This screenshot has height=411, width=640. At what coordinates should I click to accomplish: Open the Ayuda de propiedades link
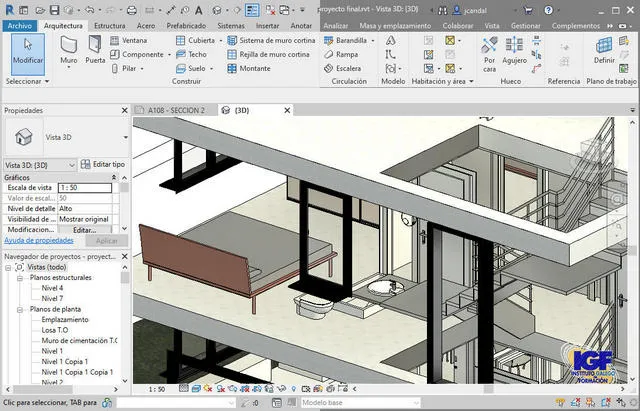point(39,240)
